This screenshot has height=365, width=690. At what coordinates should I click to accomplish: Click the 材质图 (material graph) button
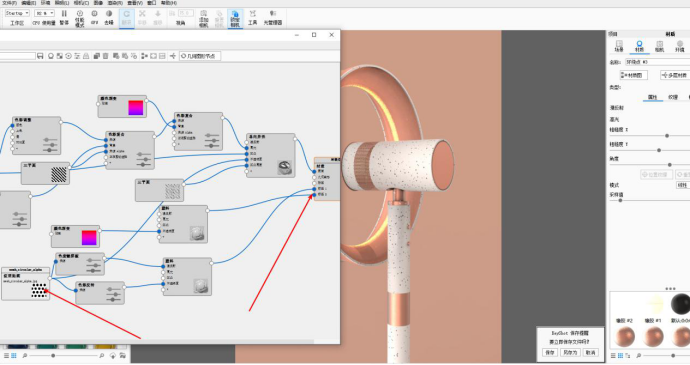point(634,75)
